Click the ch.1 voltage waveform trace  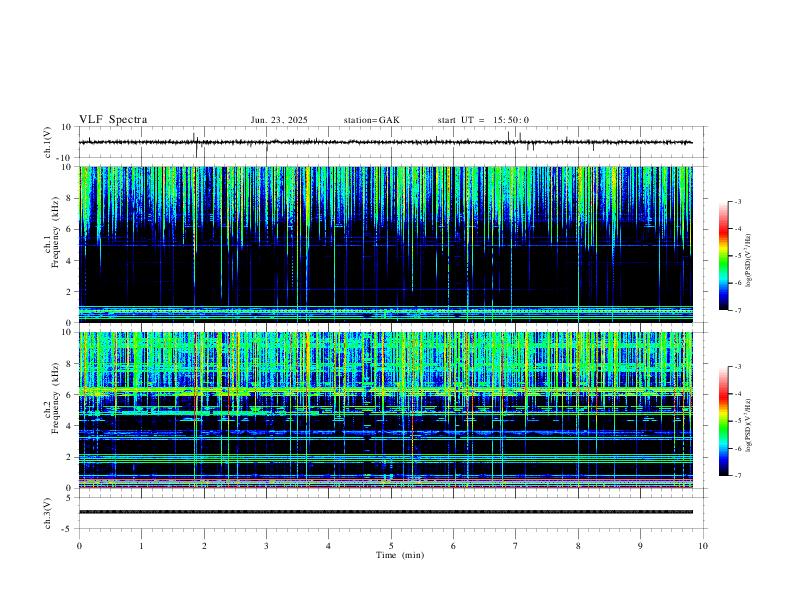pos(385,142)
